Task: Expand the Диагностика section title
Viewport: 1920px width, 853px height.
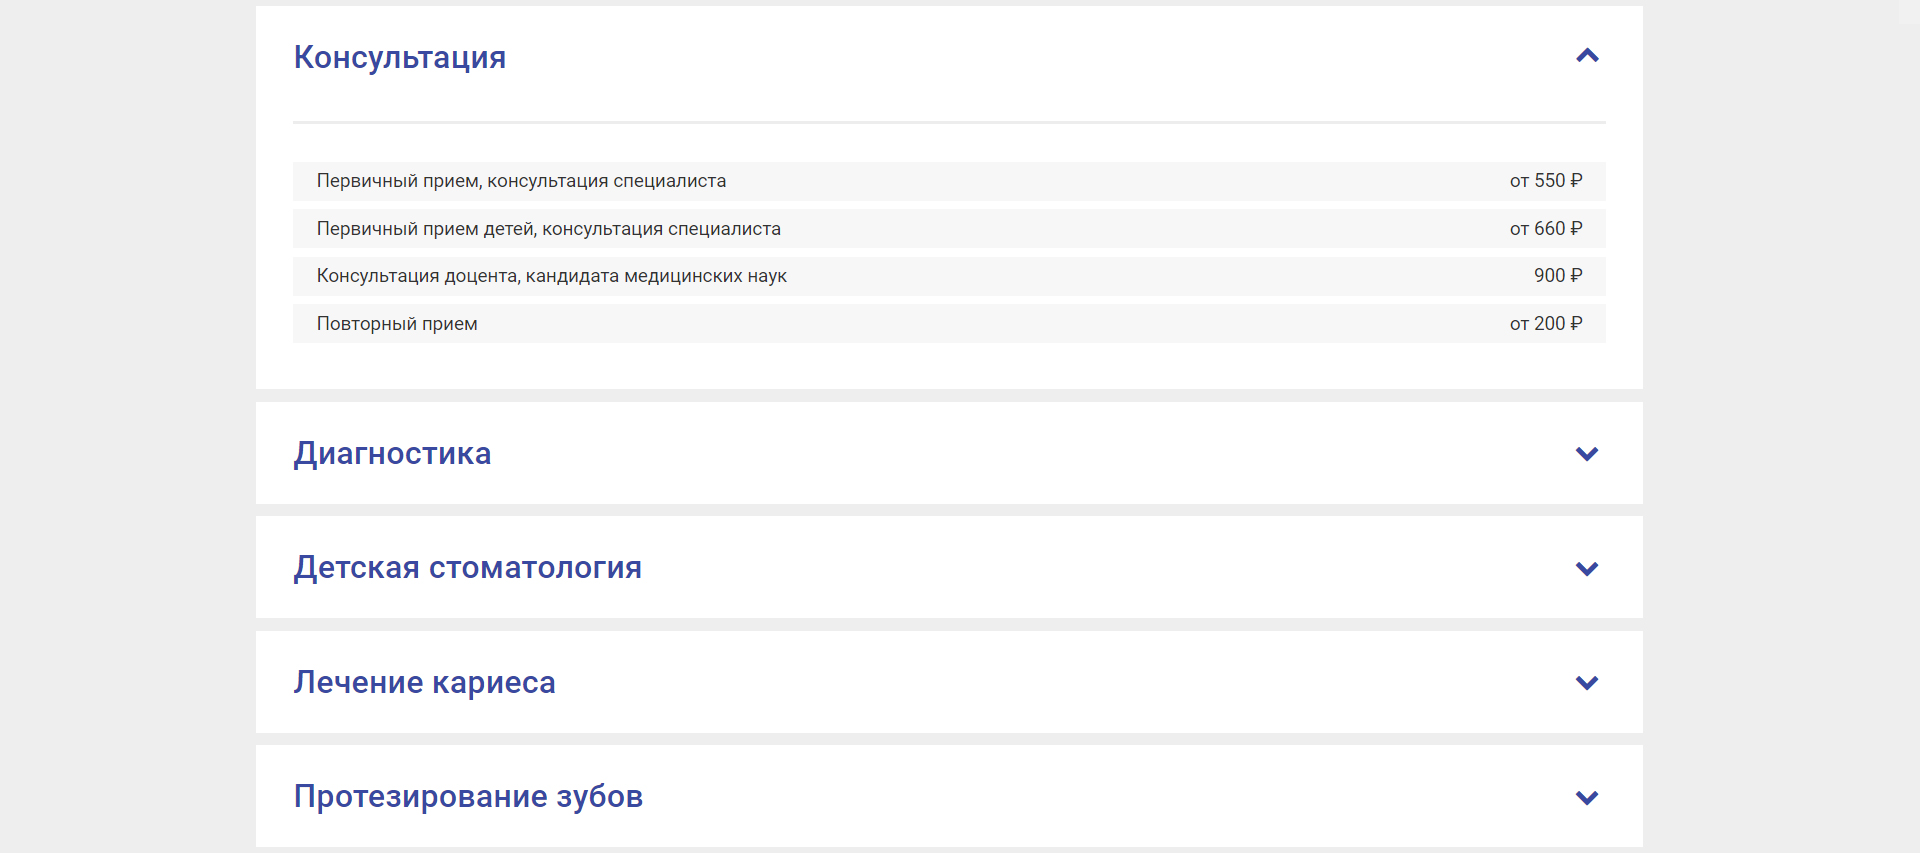Action: click(x=392, y=454)
